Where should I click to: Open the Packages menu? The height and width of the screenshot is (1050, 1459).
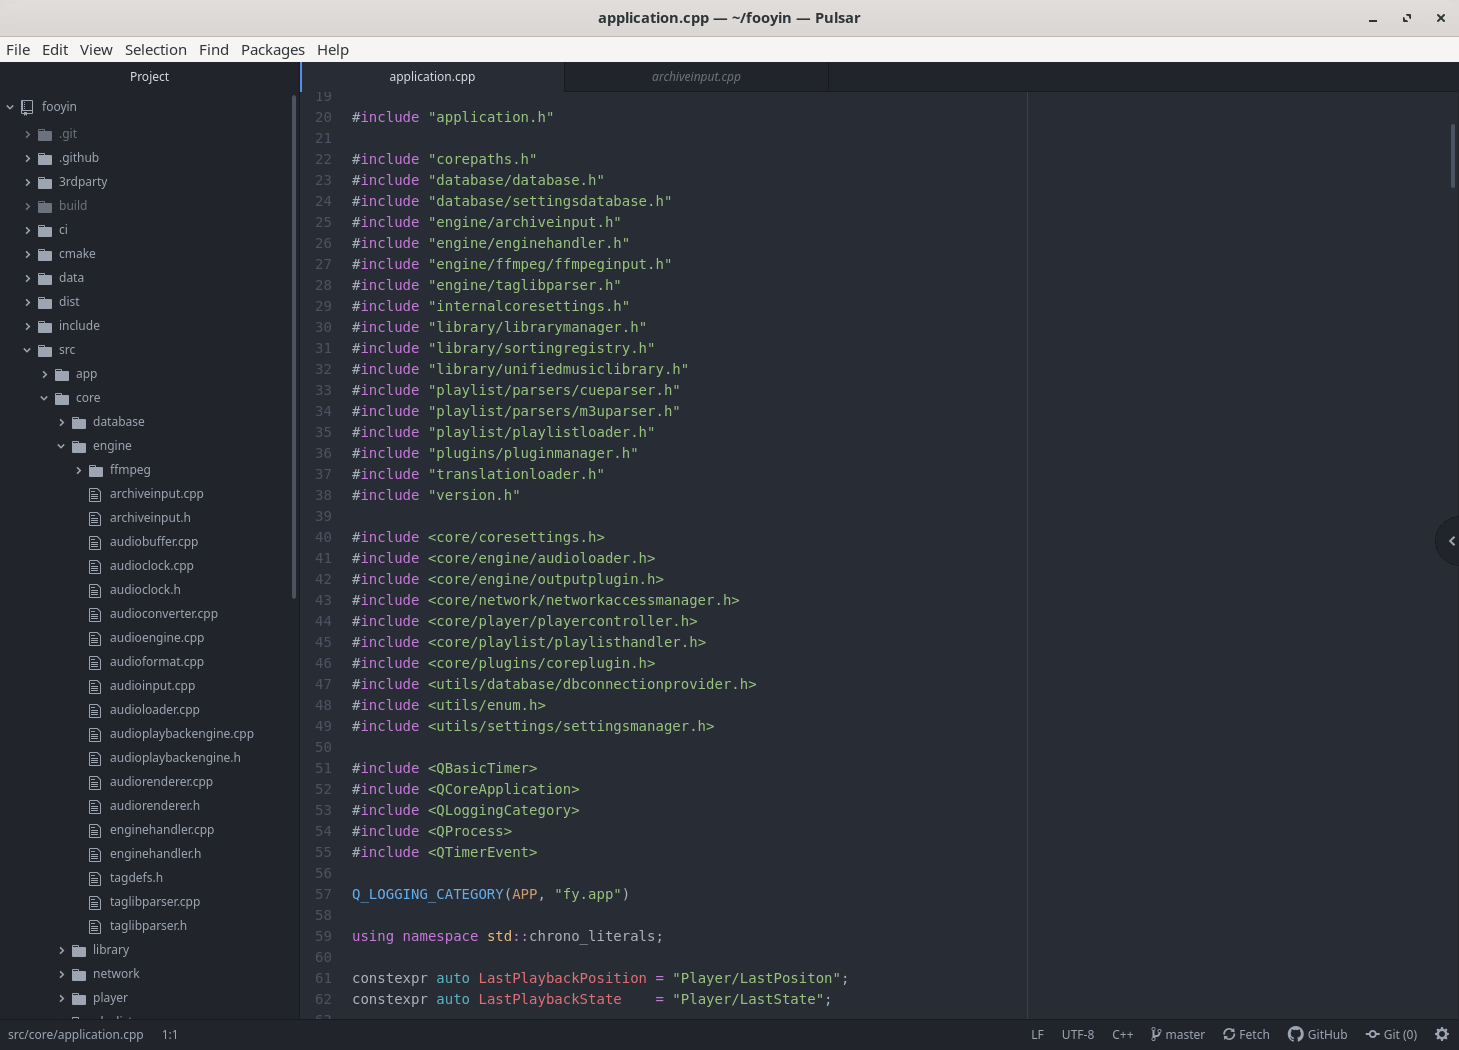(273, 49)
